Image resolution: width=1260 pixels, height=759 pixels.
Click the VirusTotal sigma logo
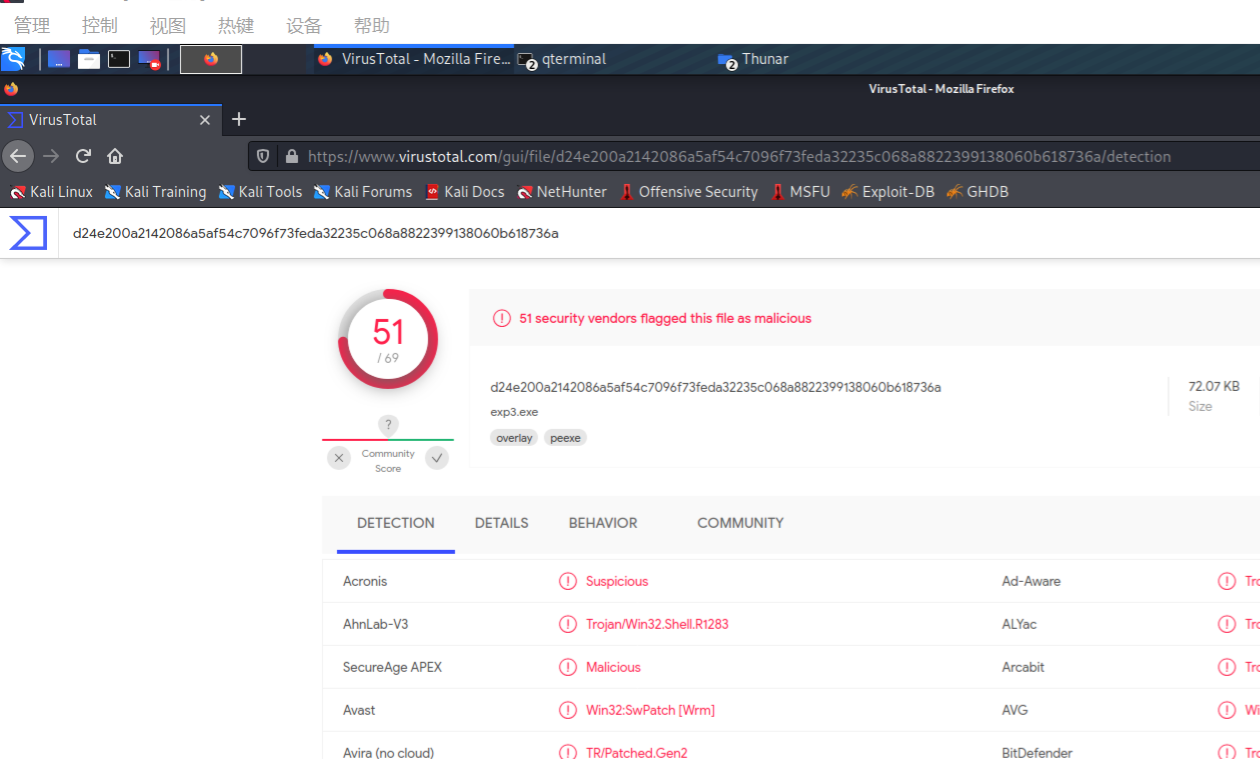tap(28, 233)
